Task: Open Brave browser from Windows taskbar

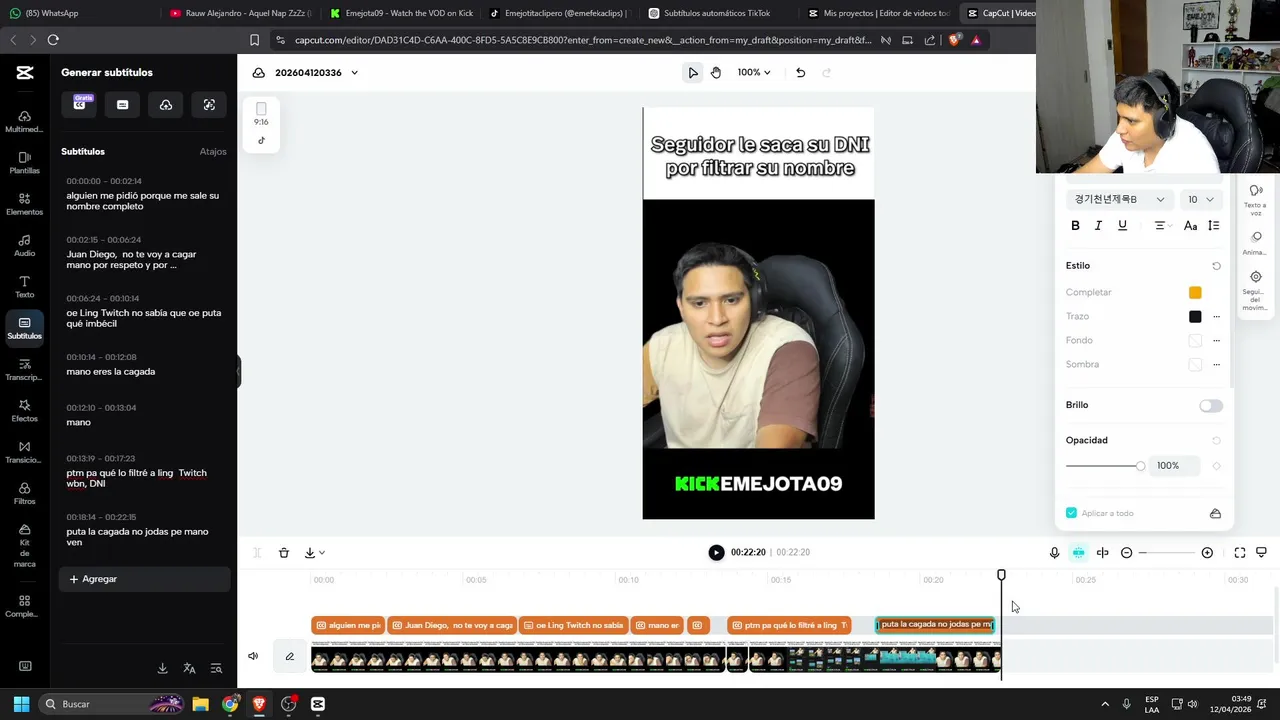Action: click(259, 704)
